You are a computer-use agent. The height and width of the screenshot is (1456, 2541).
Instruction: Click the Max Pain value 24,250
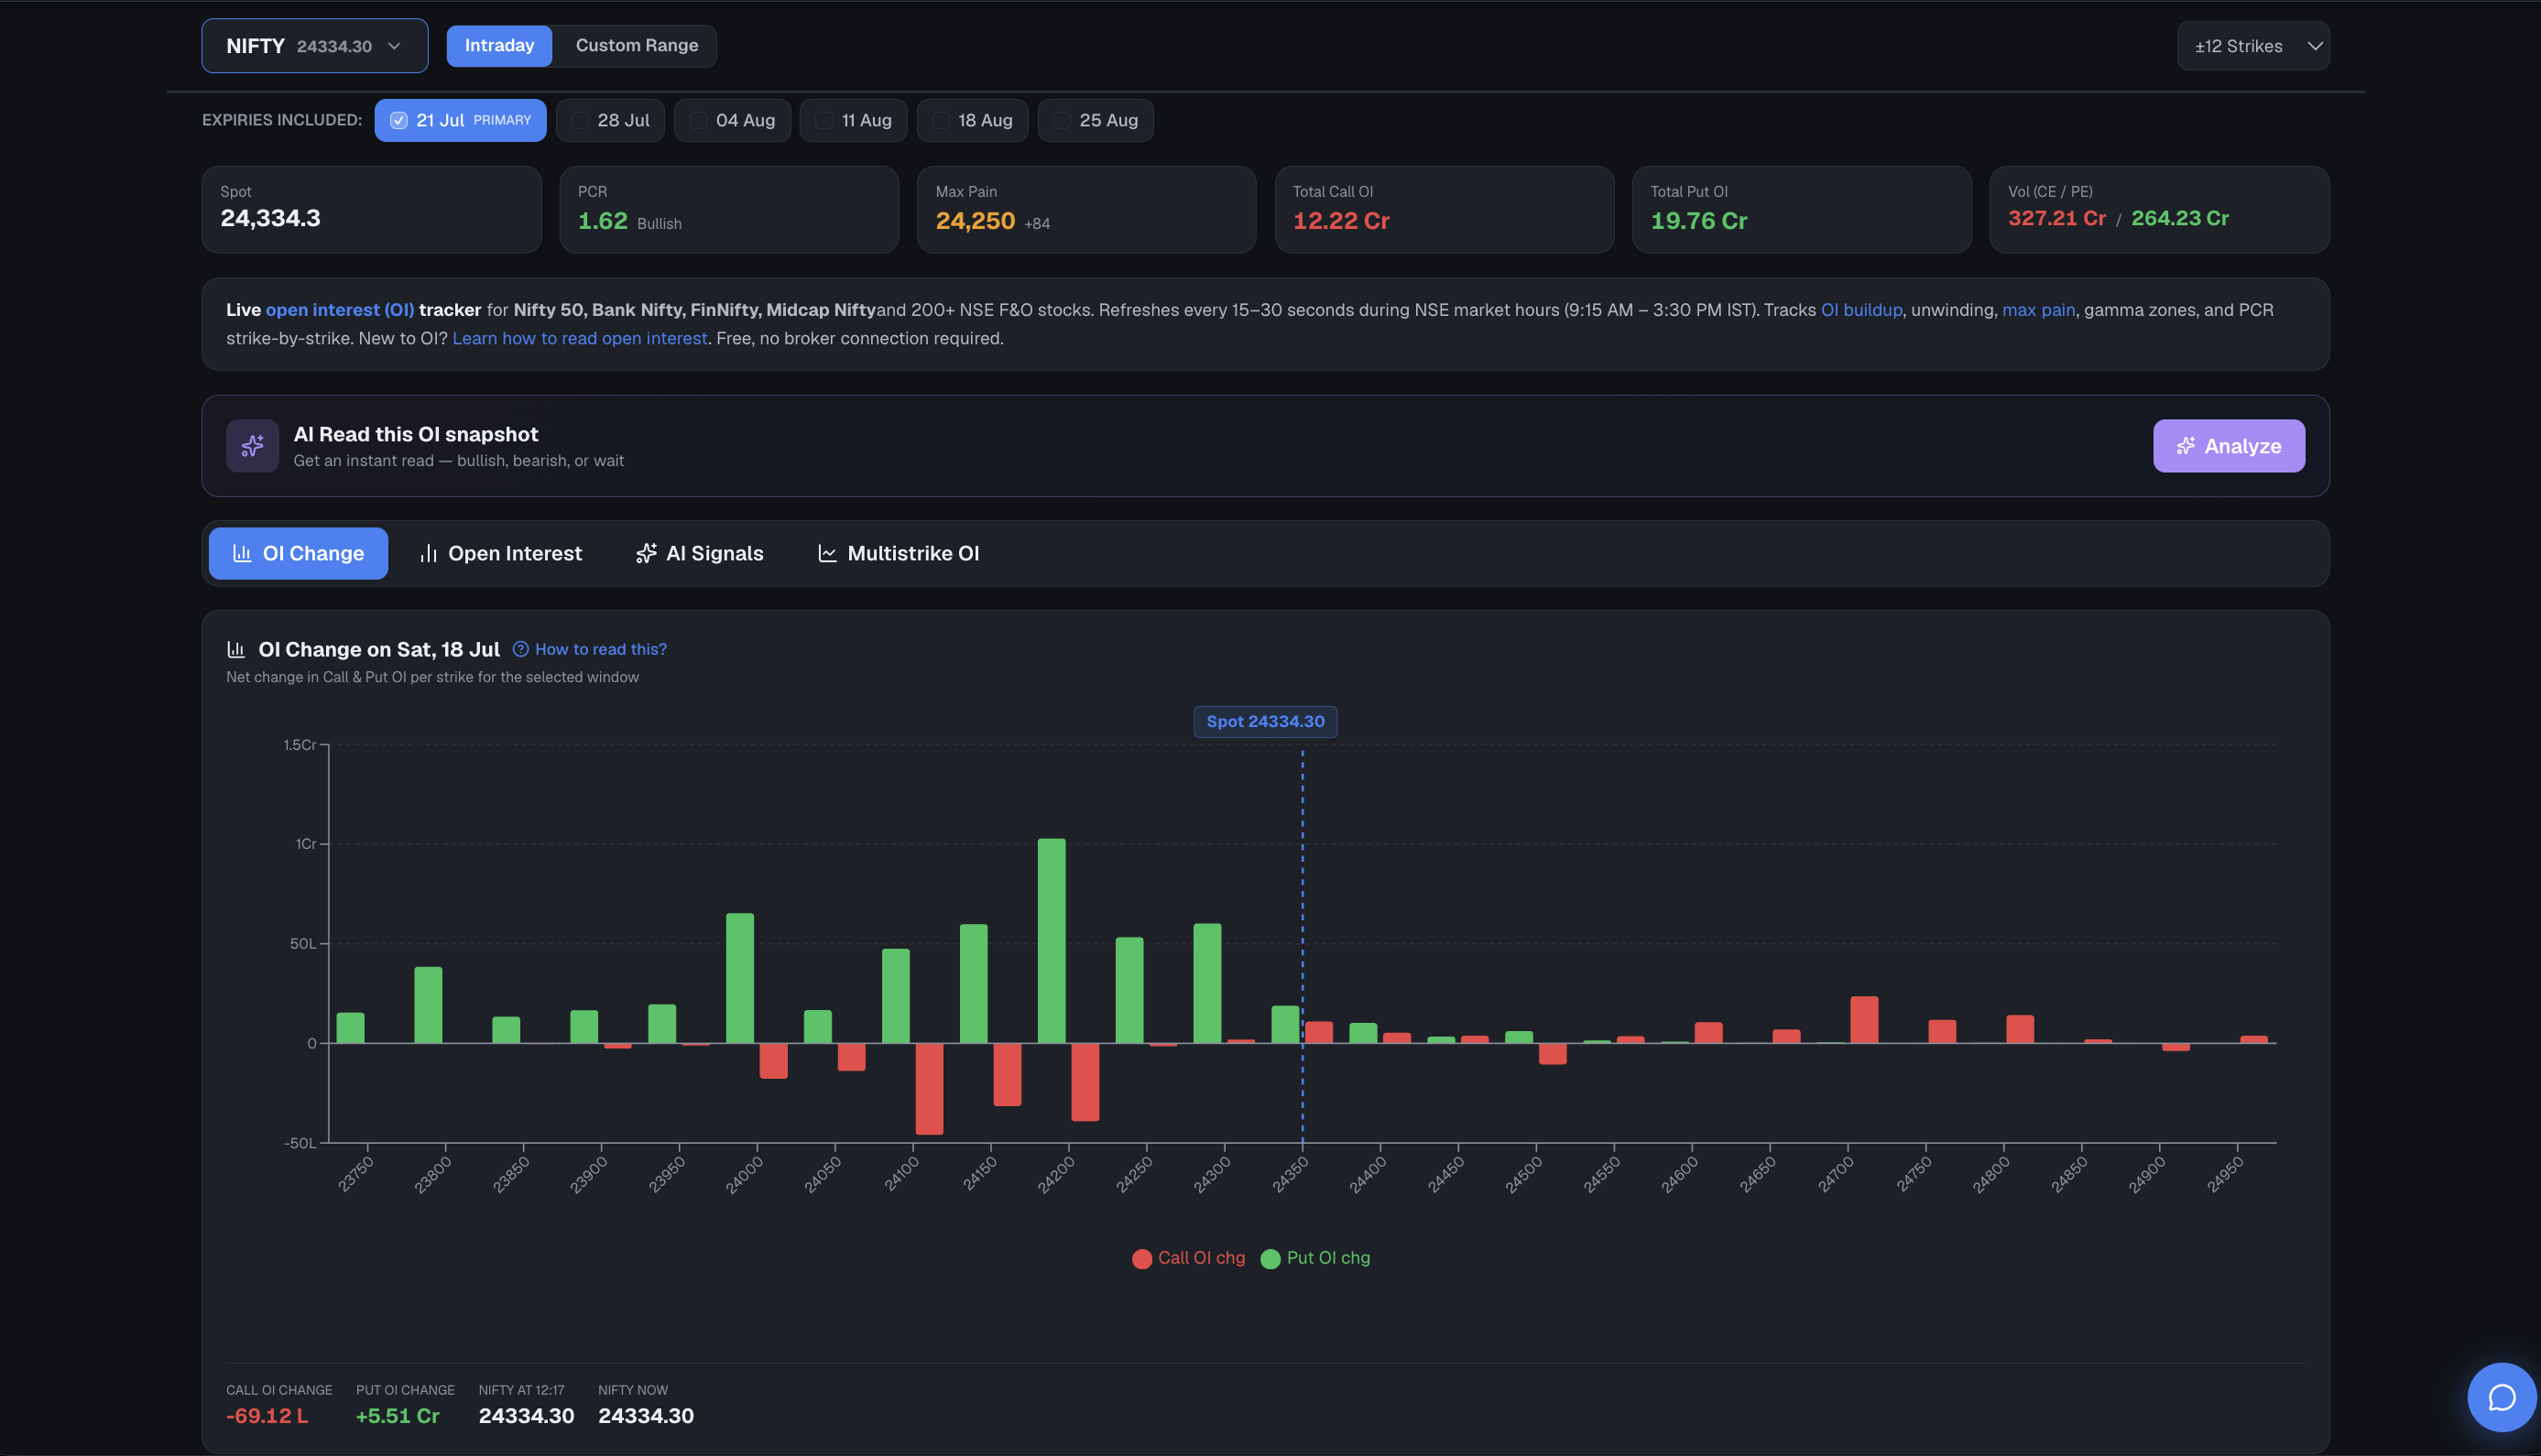(x=975, y=221)
